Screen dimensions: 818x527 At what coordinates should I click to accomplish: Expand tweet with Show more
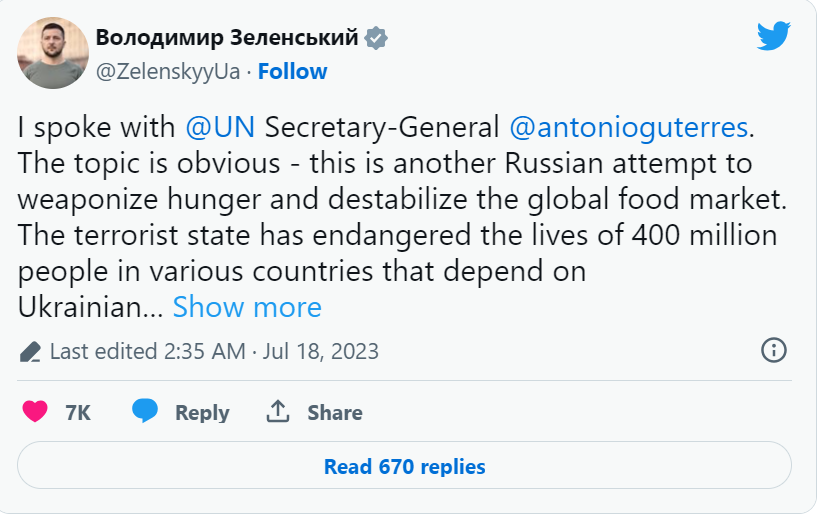tap(247, 306)
